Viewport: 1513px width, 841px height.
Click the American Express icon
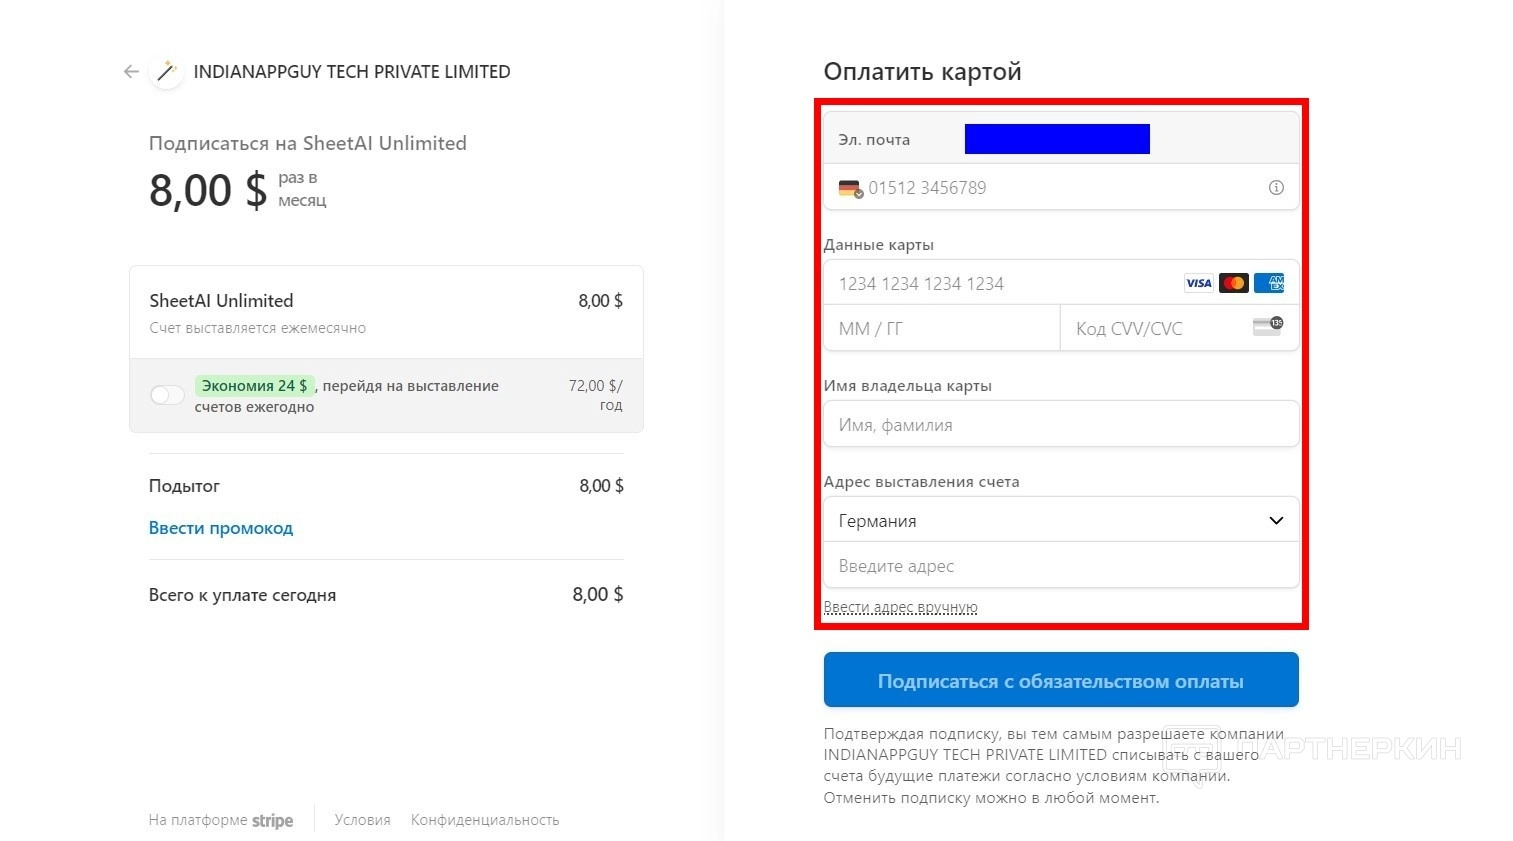(1269, 283)
